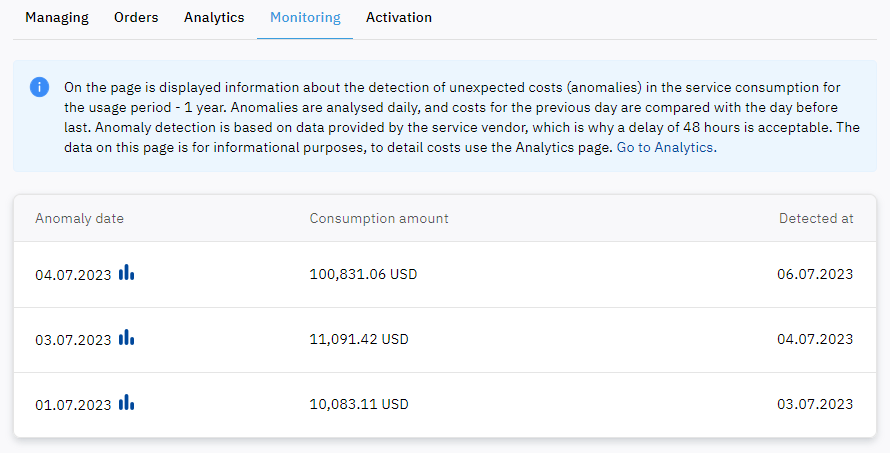The image size is (890, 453).
Task: Open chart icon for 03.07.2023 anomaly
Action: pyautogui.click(x=127, y=337)
